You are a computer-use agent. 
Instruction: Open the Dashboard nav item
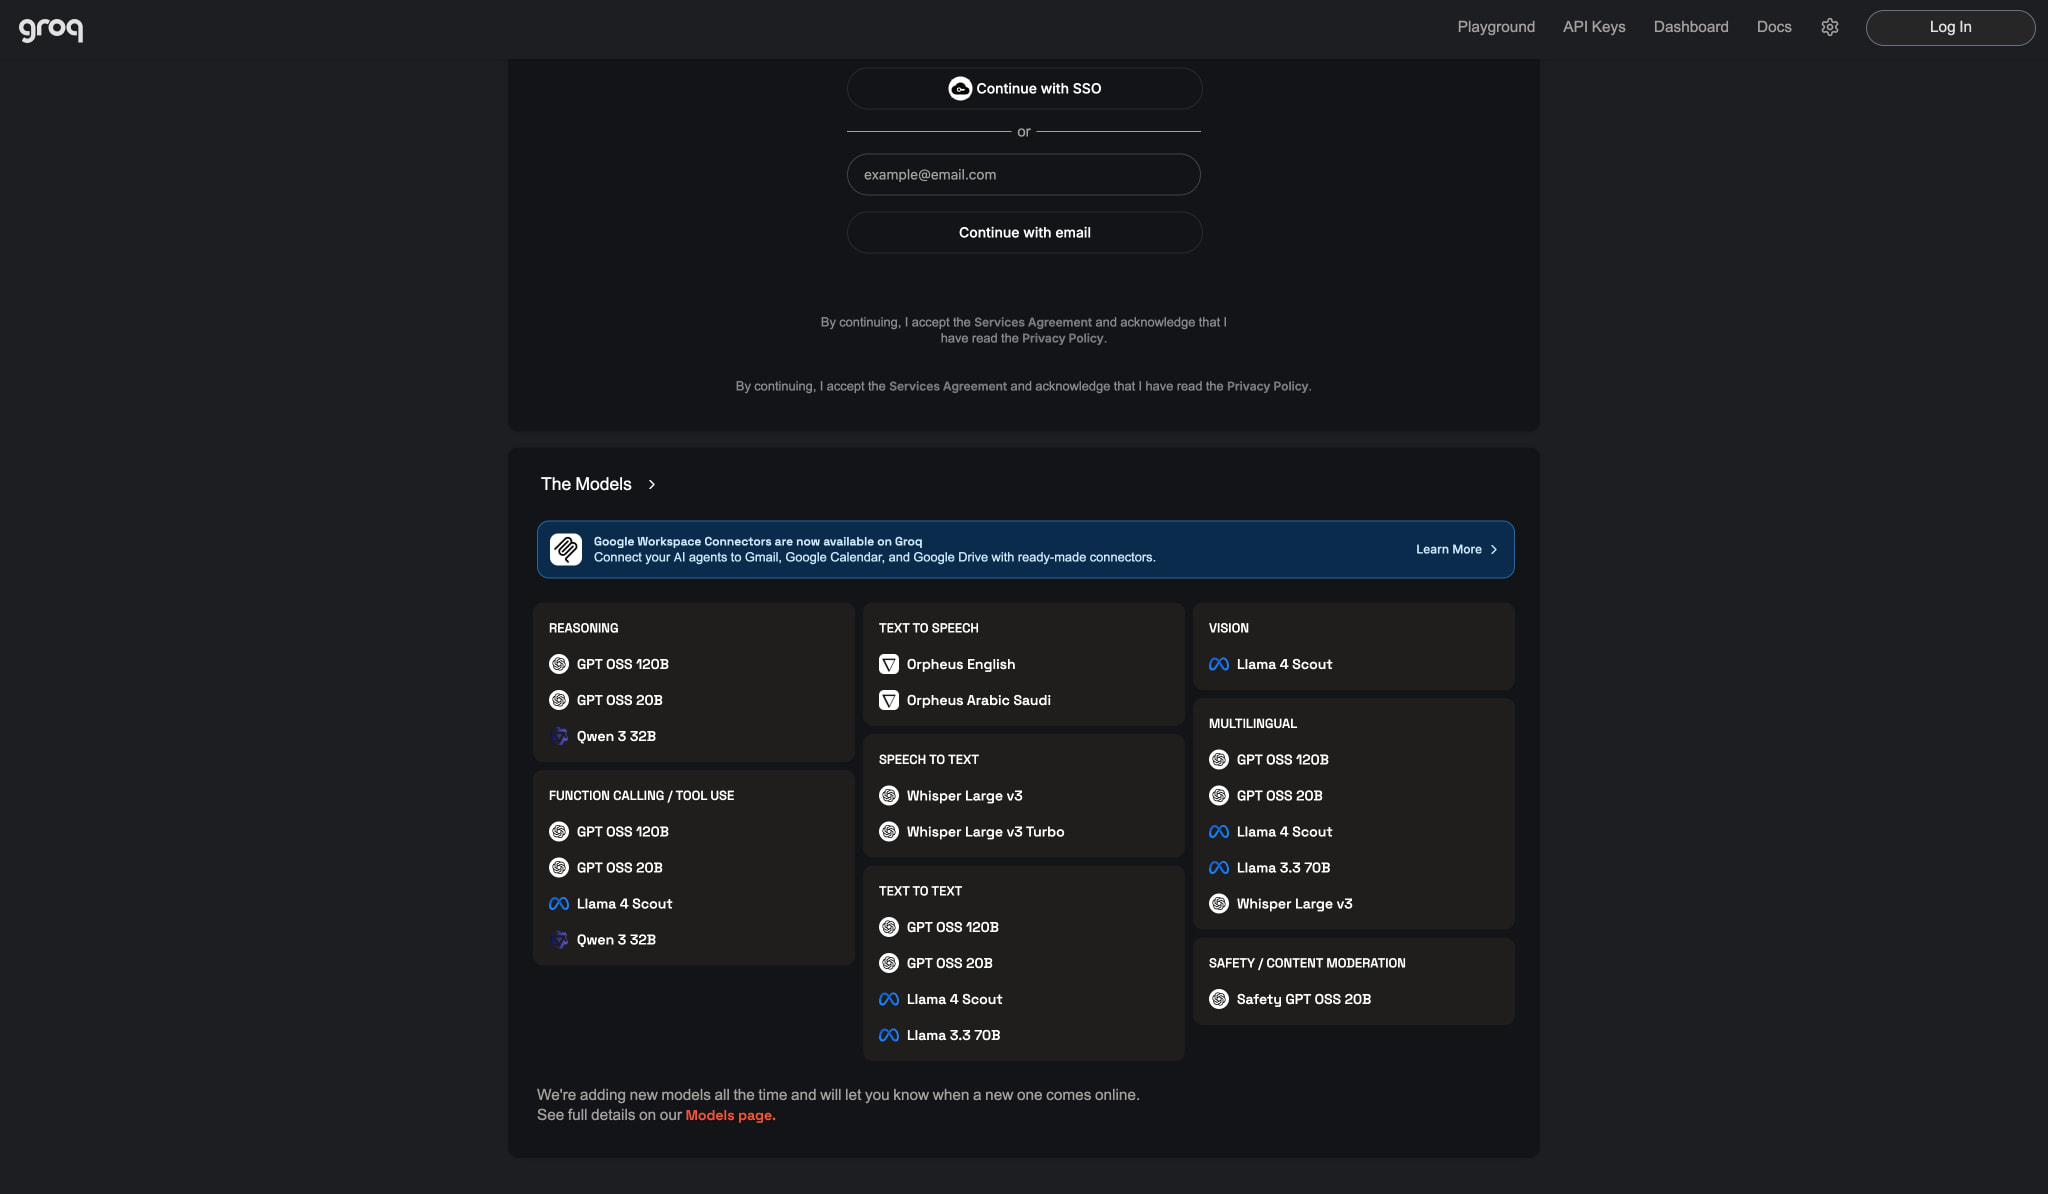1691,27
